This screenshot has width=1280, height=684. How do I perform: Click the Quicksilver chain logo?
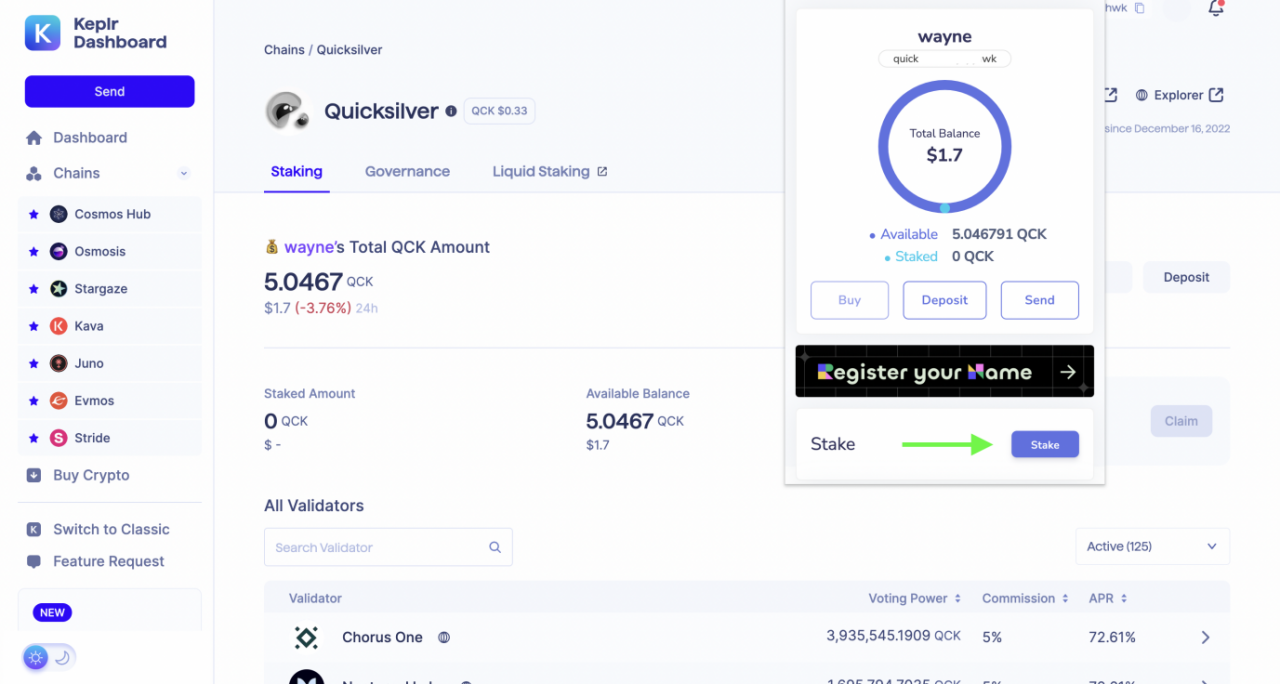tap(288, 111)
